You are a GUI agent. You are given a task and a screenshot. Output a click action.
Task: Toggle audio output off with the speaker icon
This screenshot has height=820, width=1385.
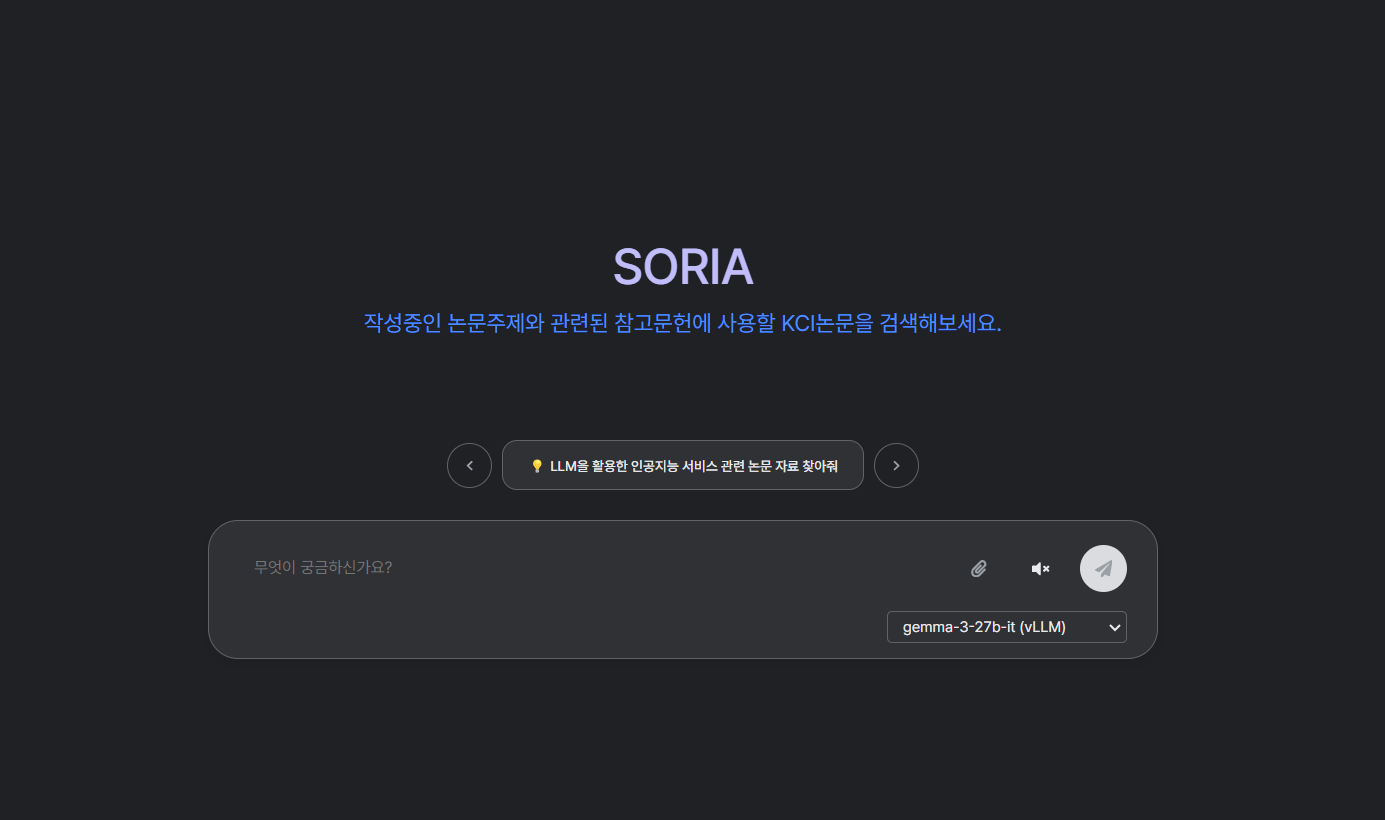pyautogui.click(x=1040, y=568)
